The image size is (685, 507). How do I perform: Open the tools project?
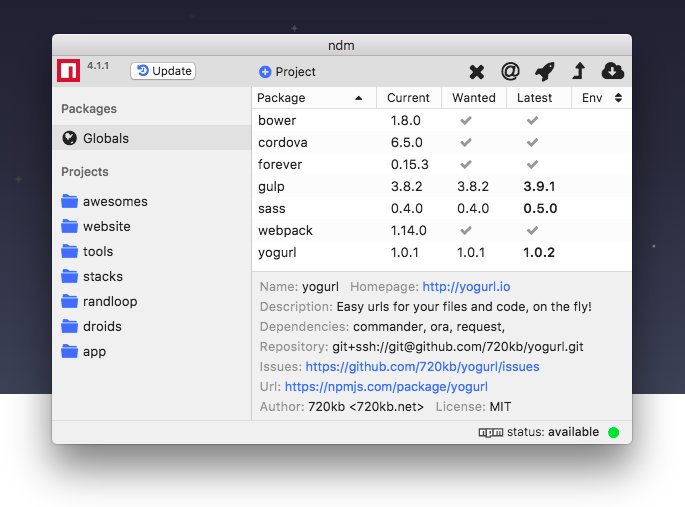click(87, 251)
